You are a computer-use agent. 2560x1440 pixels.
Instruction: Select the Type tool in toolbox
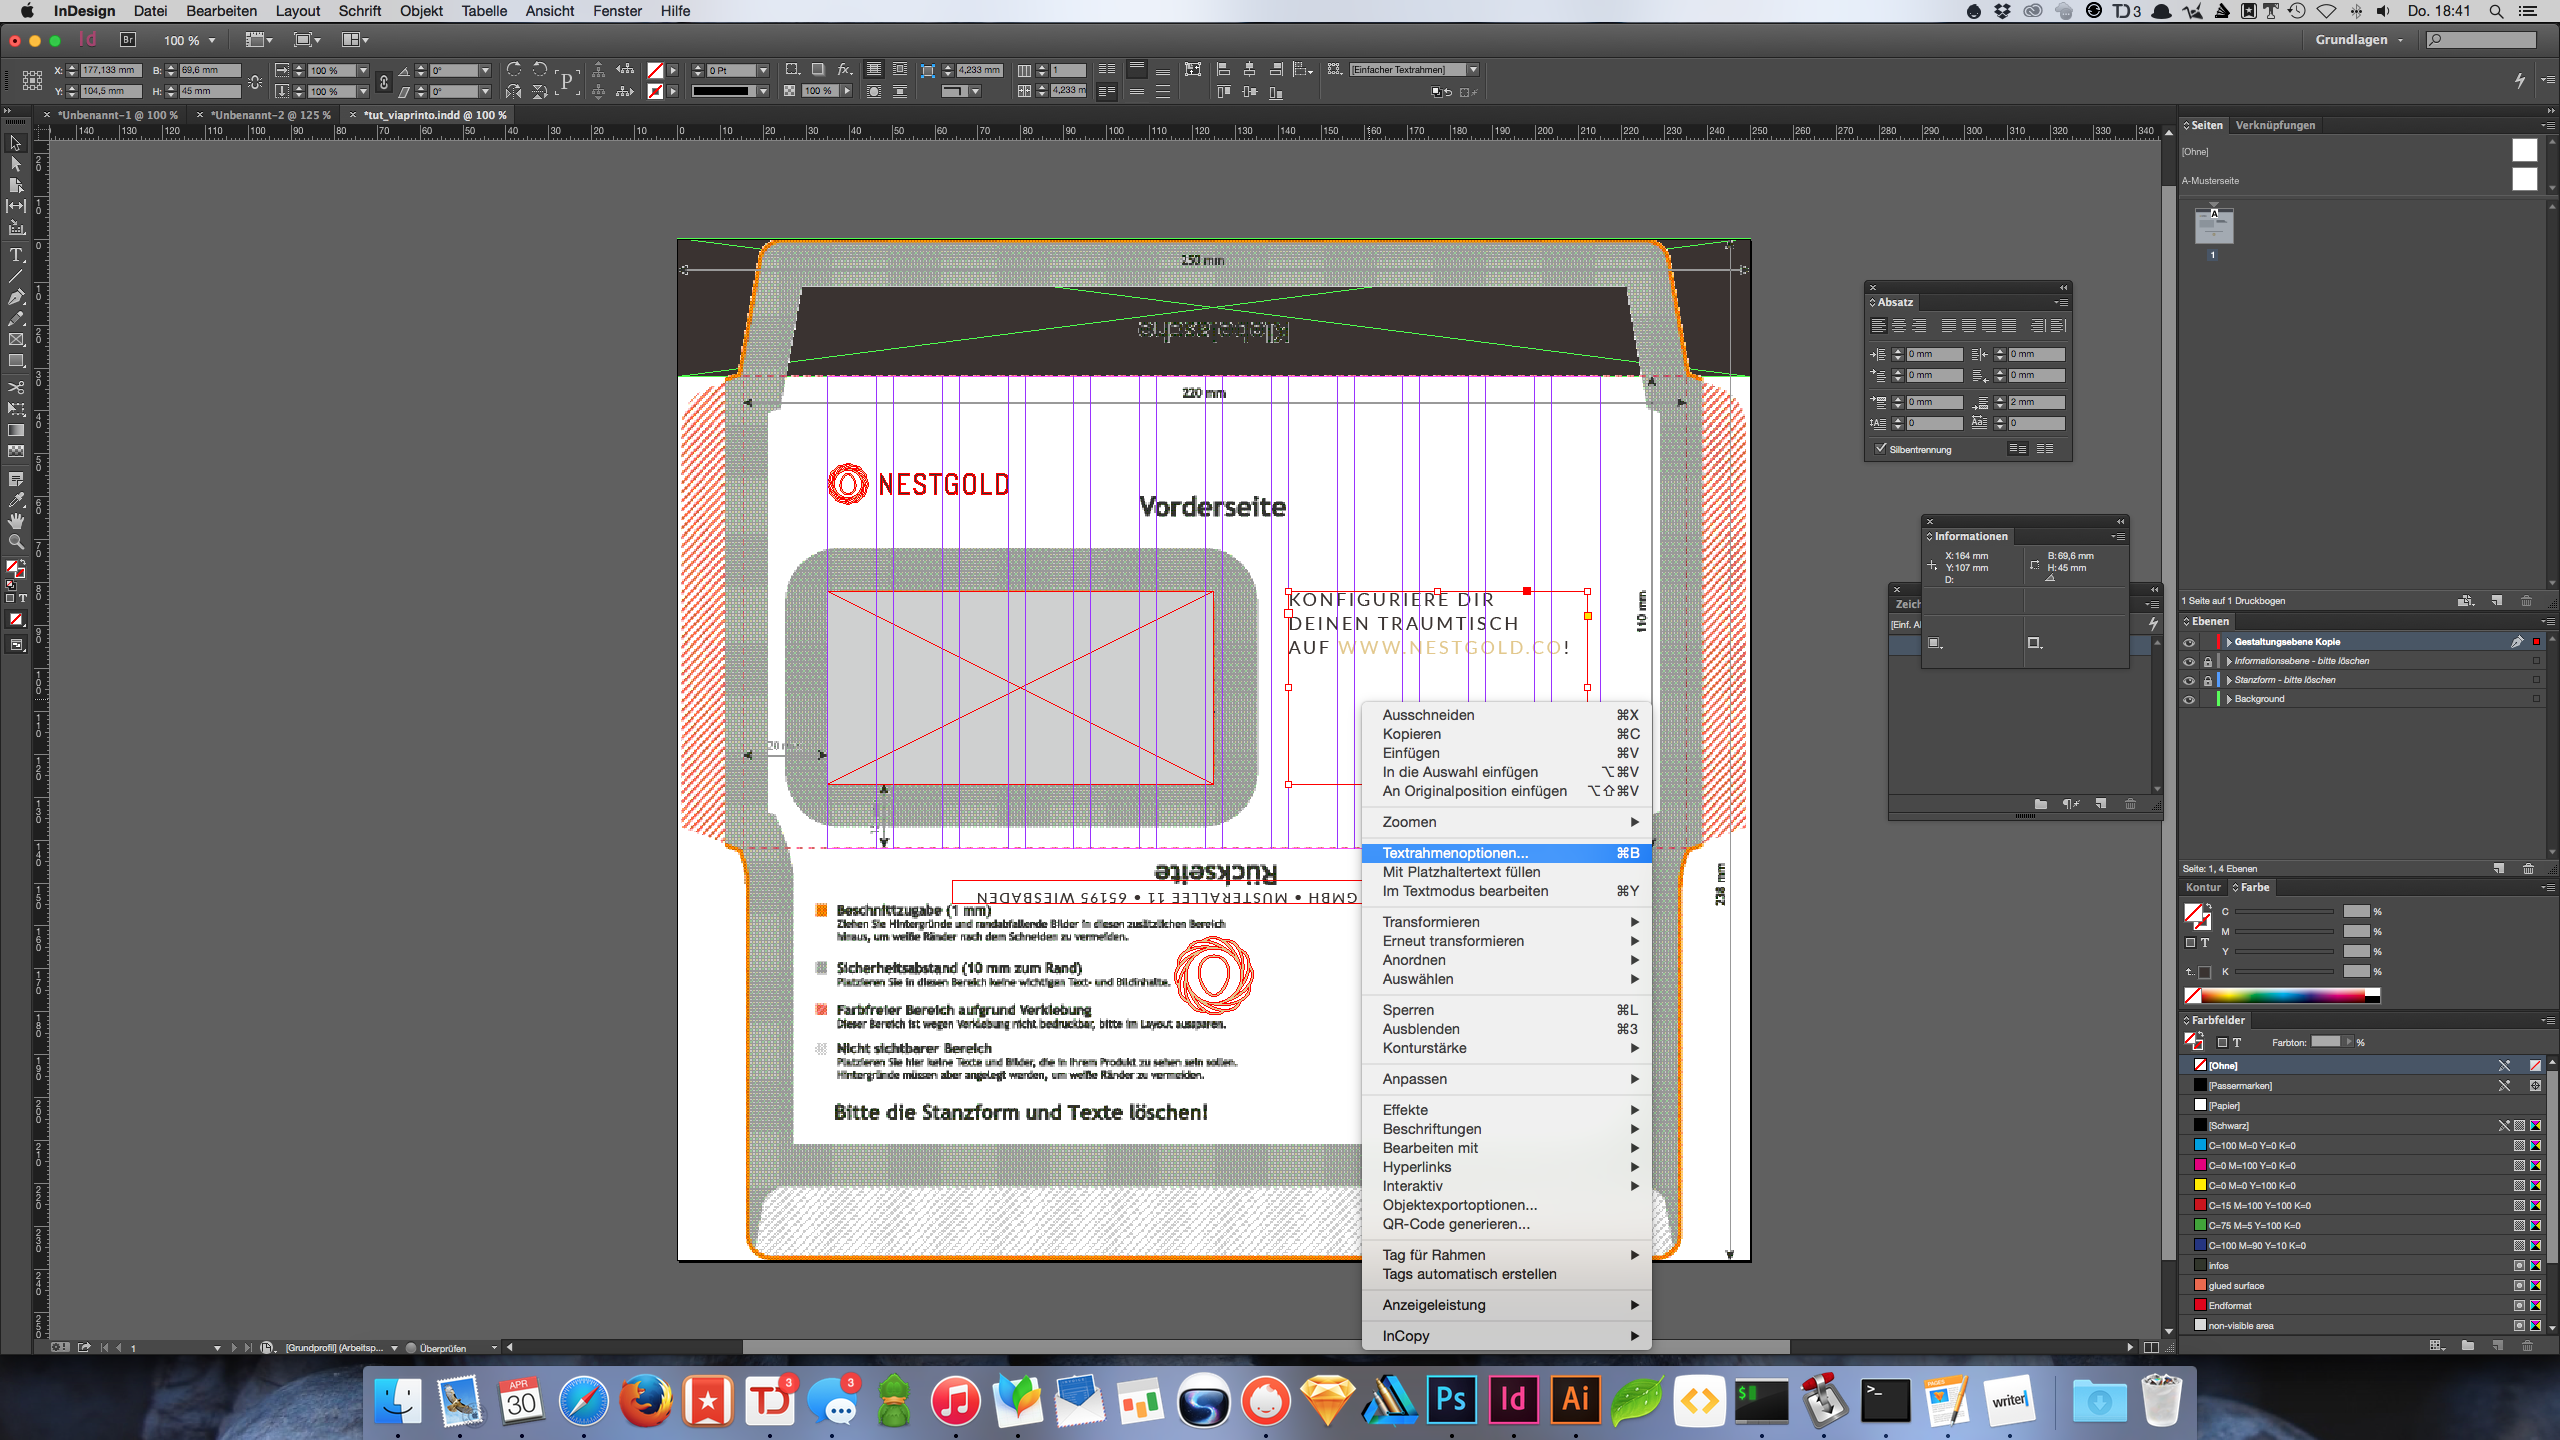(16, 255)
